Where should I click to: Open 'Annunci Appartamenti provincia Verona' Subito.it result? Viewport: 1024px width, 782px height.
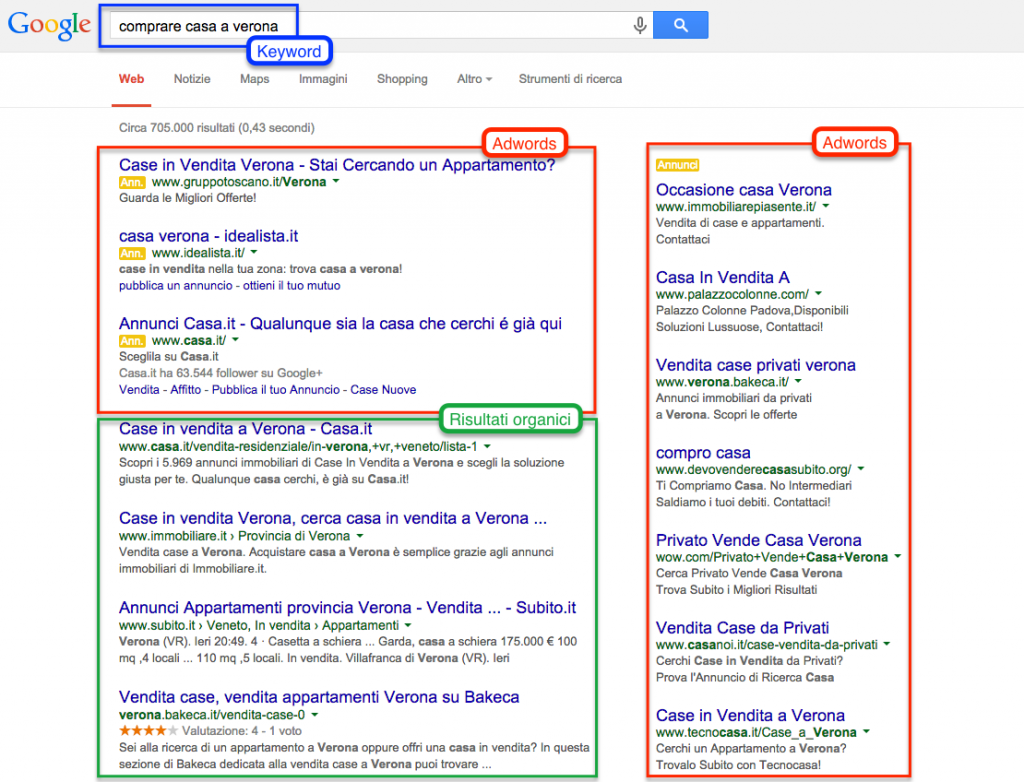[x=347, y=608]
